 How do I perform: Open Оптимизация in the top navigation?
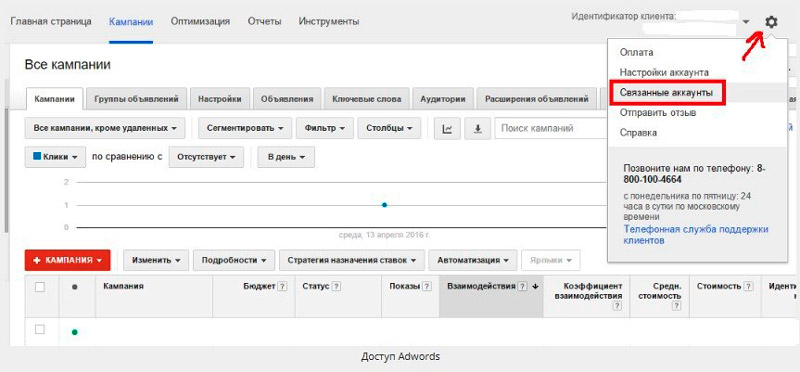[x=201, y=21]
